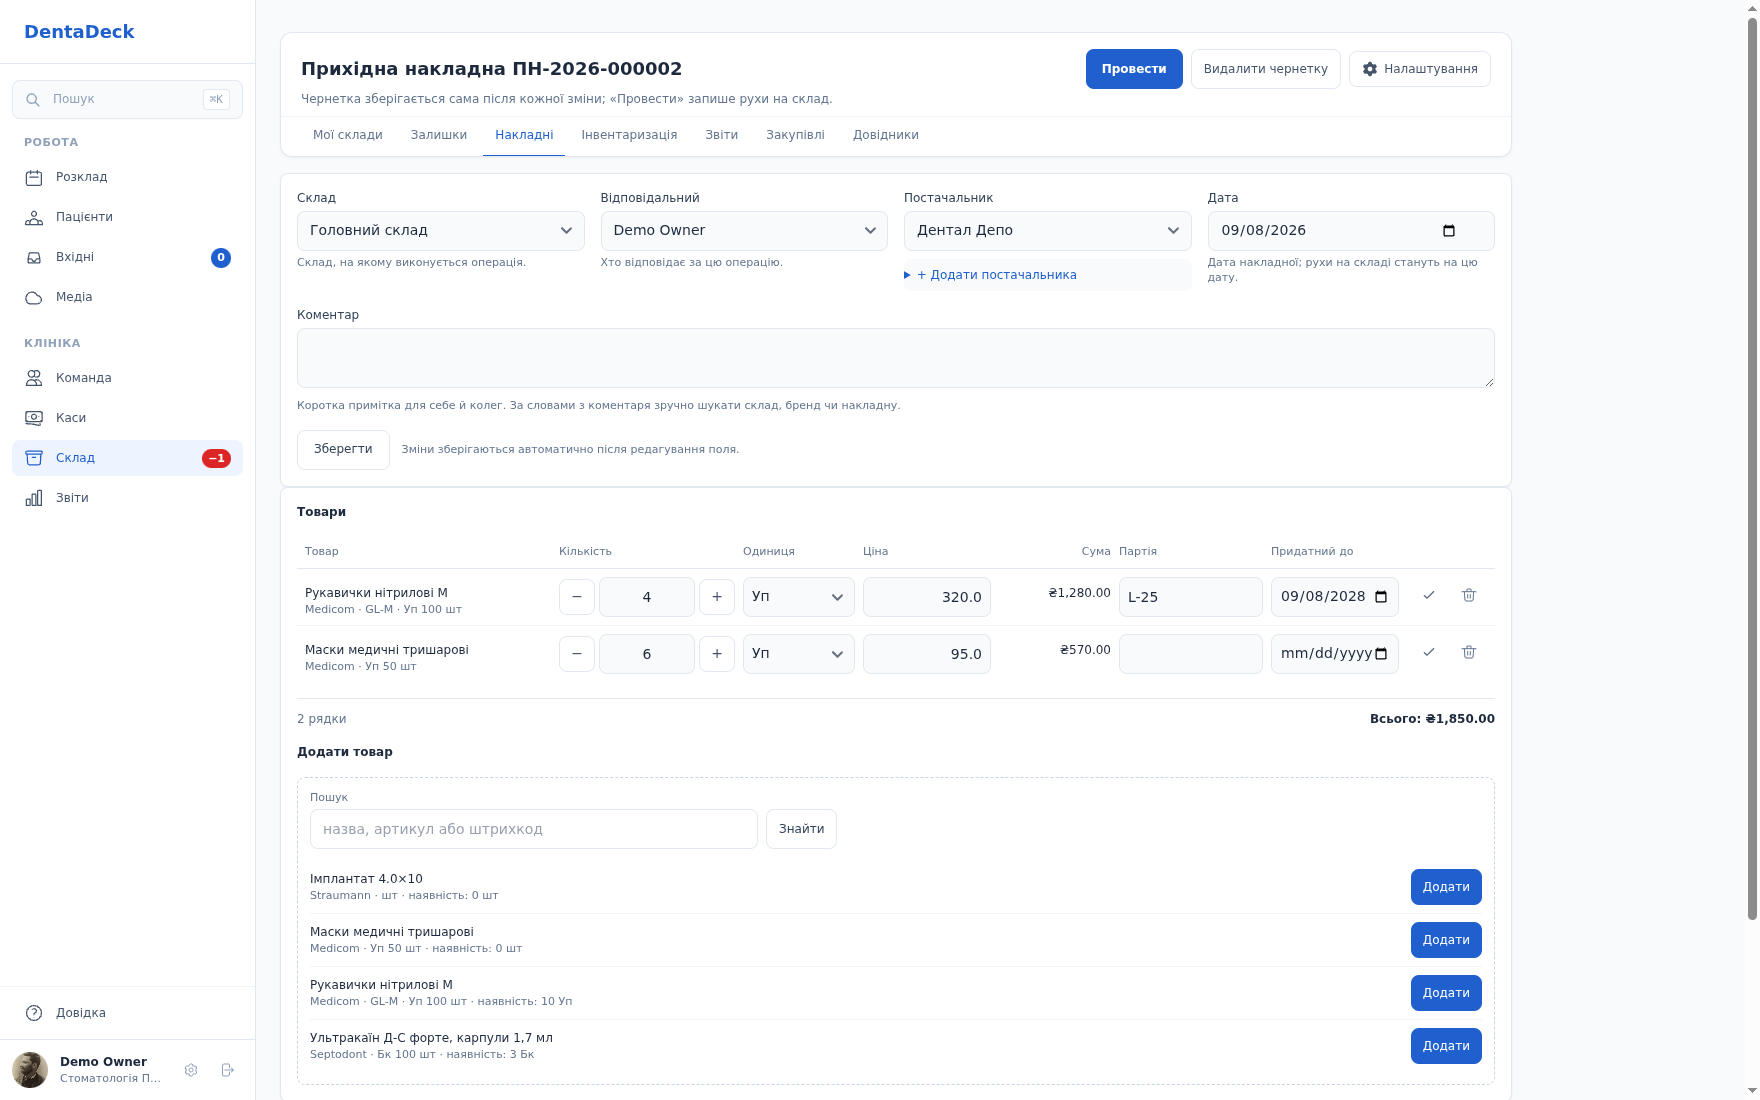Open the Відповідальний dropdown
The width and height of the screenshot is (1760, 1100).
tap(744, 231)
